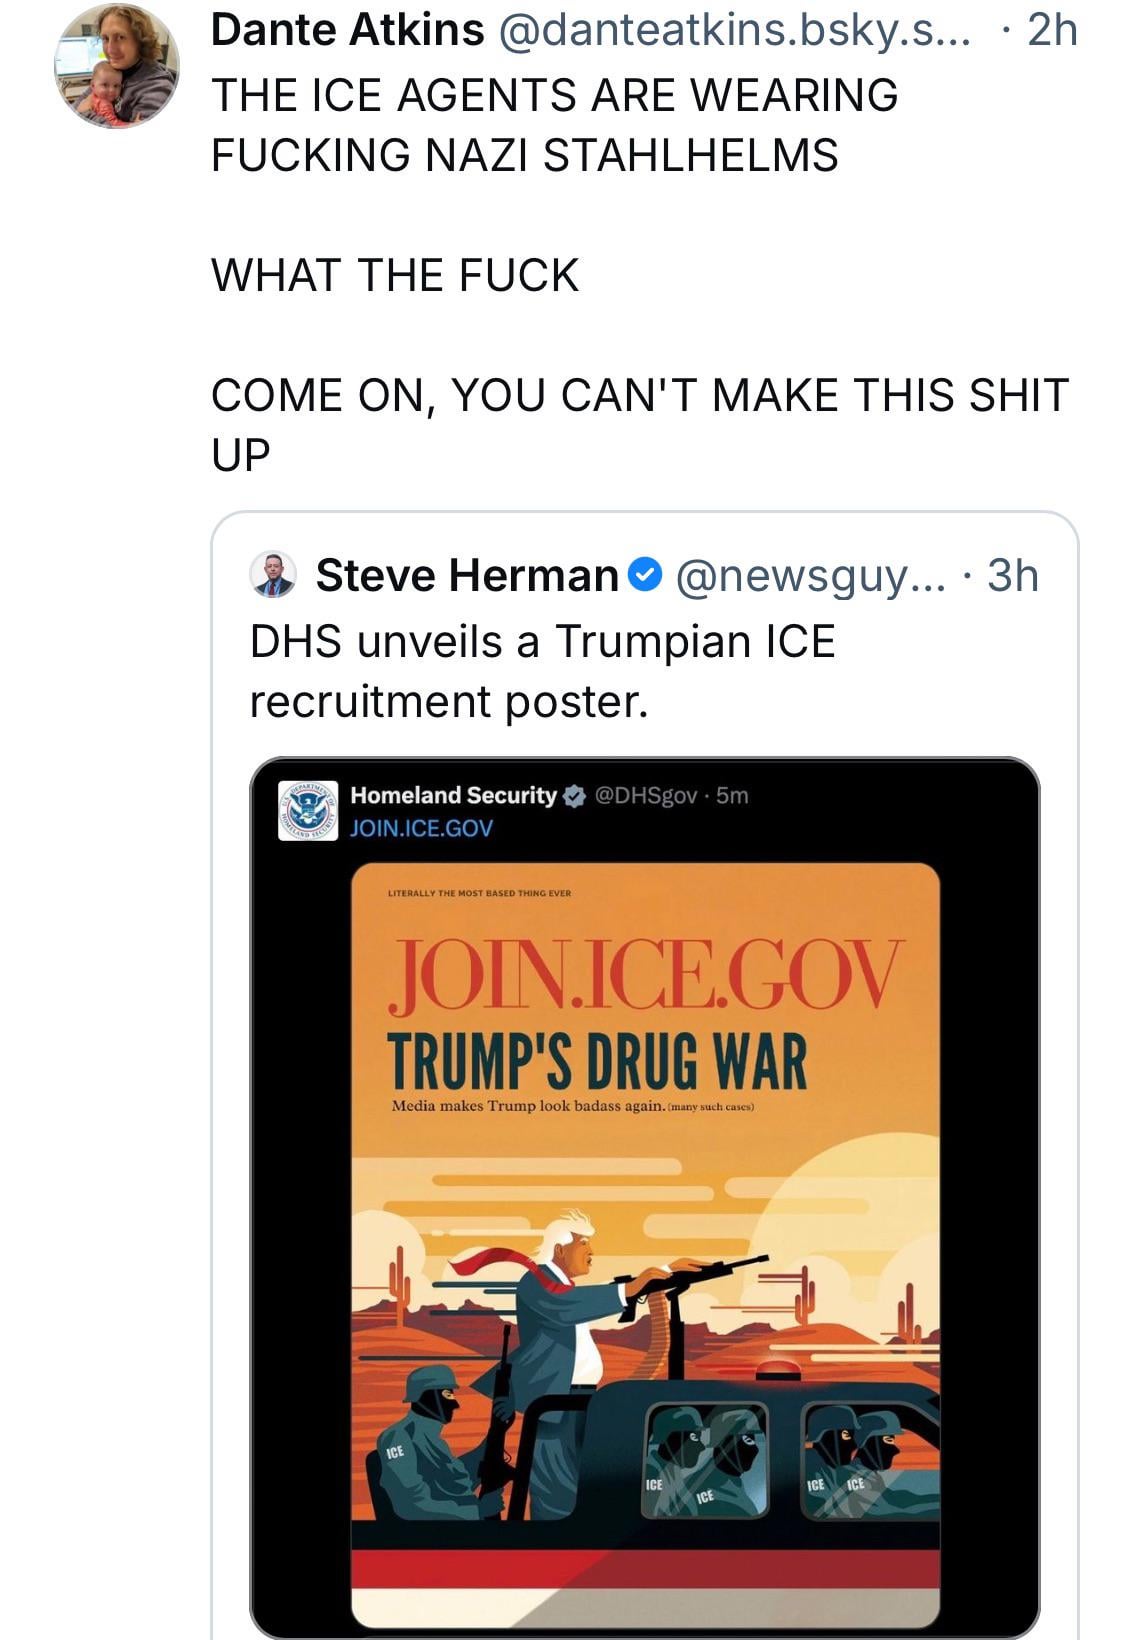Open the @danteatkins.bsky.s... handle
The width and height of the screenshot is (1125, 1640).
pos(732,31)
